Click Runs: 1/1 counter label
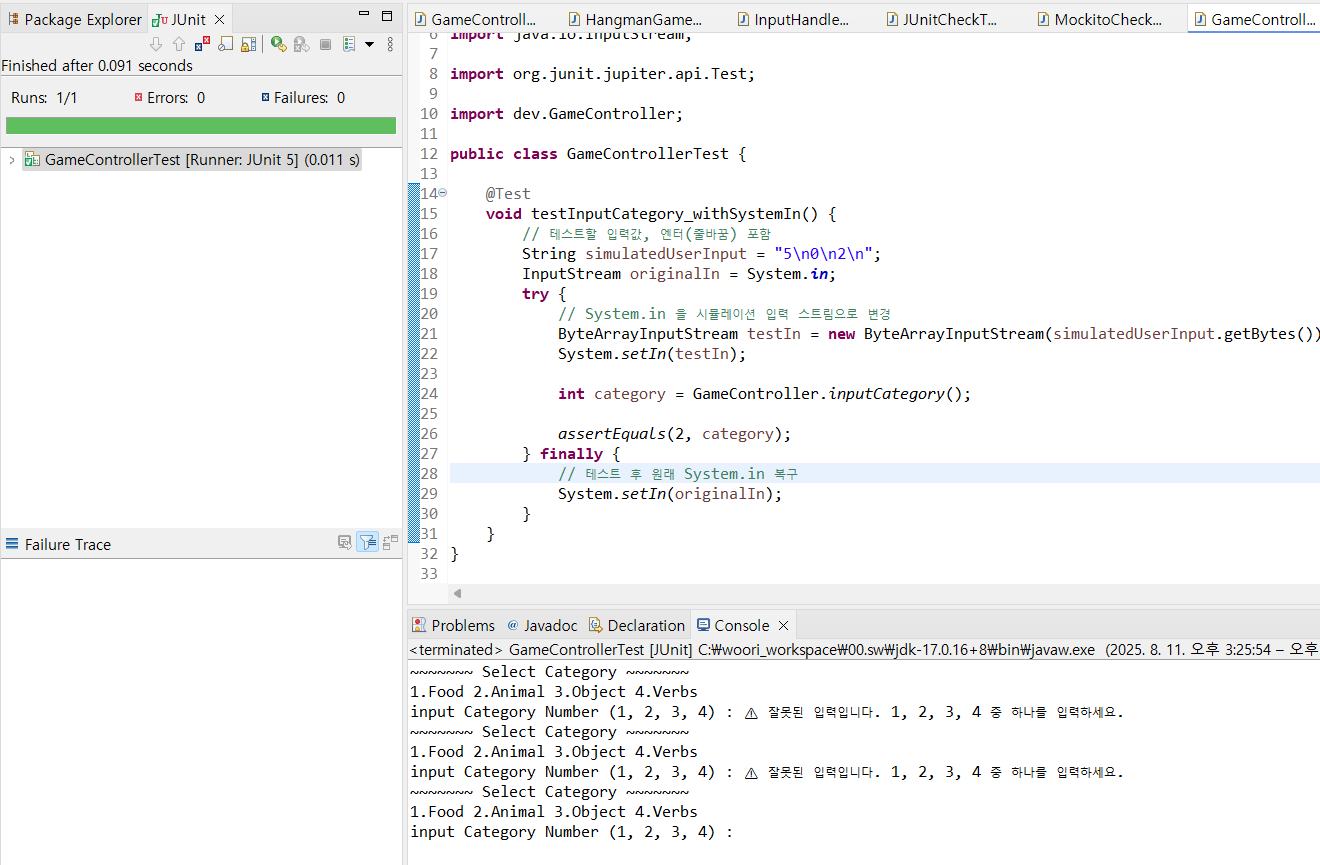Image resolution: width=1320 pixels, height=865 pixels. coord(44,98)
